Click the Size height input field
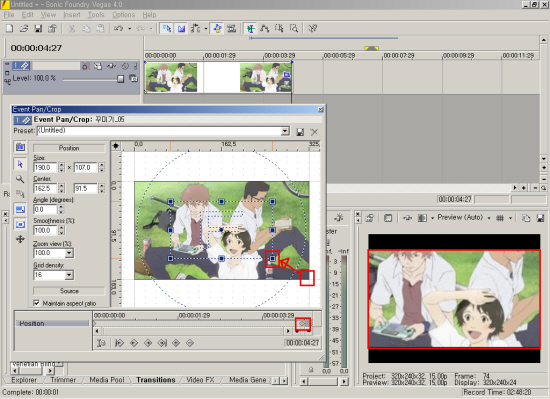 coord(86,168)
